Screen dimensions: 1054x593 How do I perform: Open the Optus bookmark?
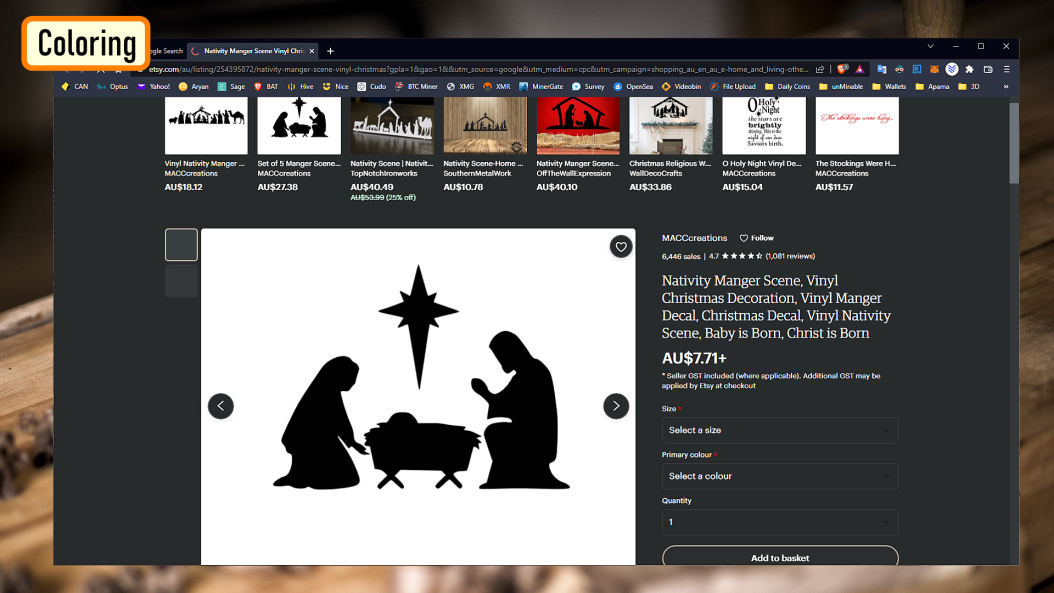pyautogui.click(x=112, y=87)
